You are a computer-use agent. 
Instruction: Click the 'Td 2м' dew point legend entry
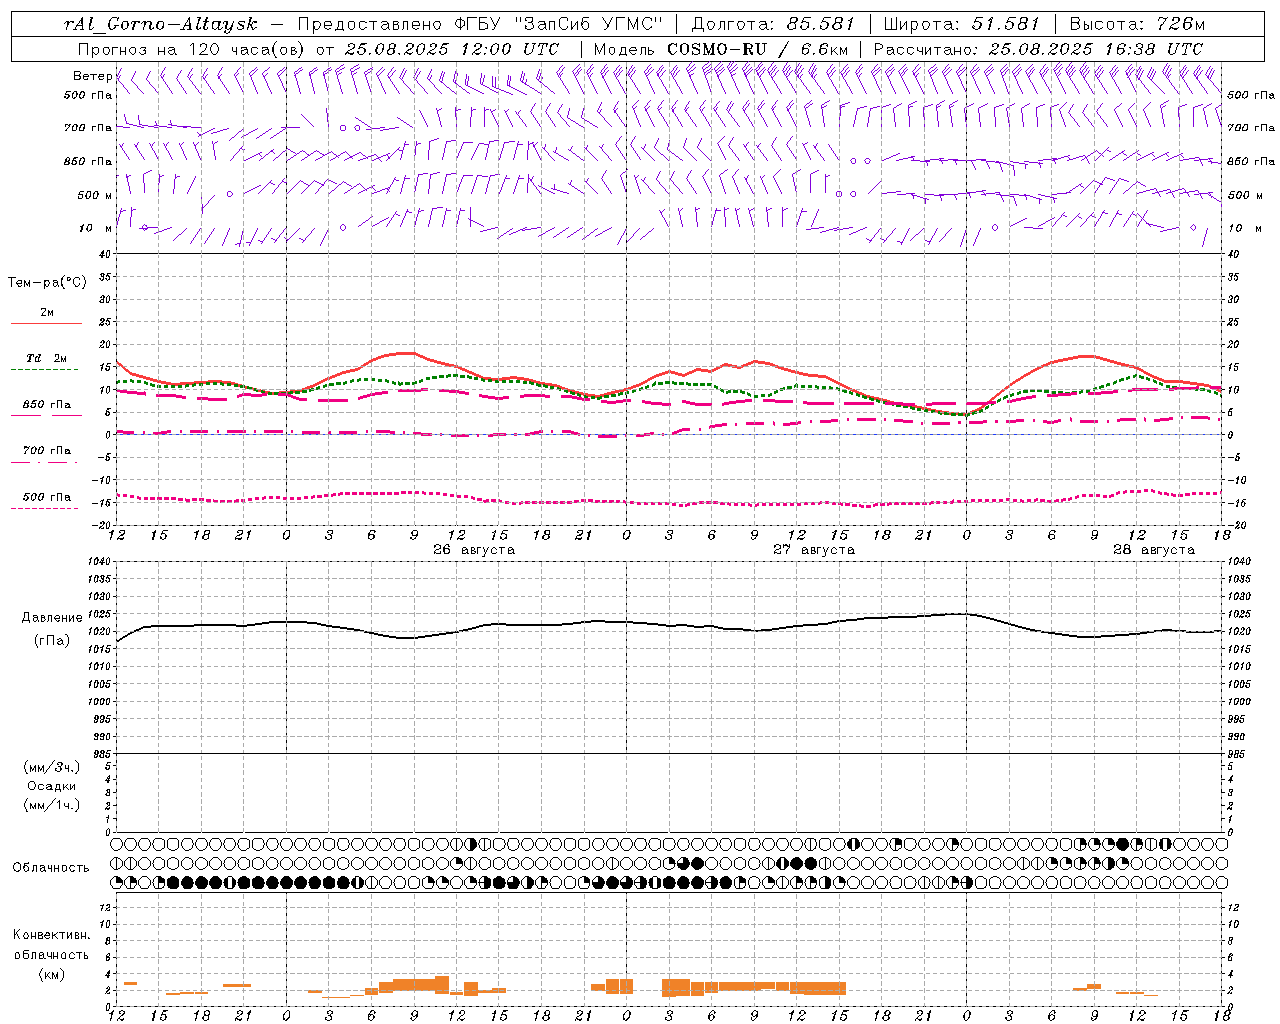(x=47, y=358)
